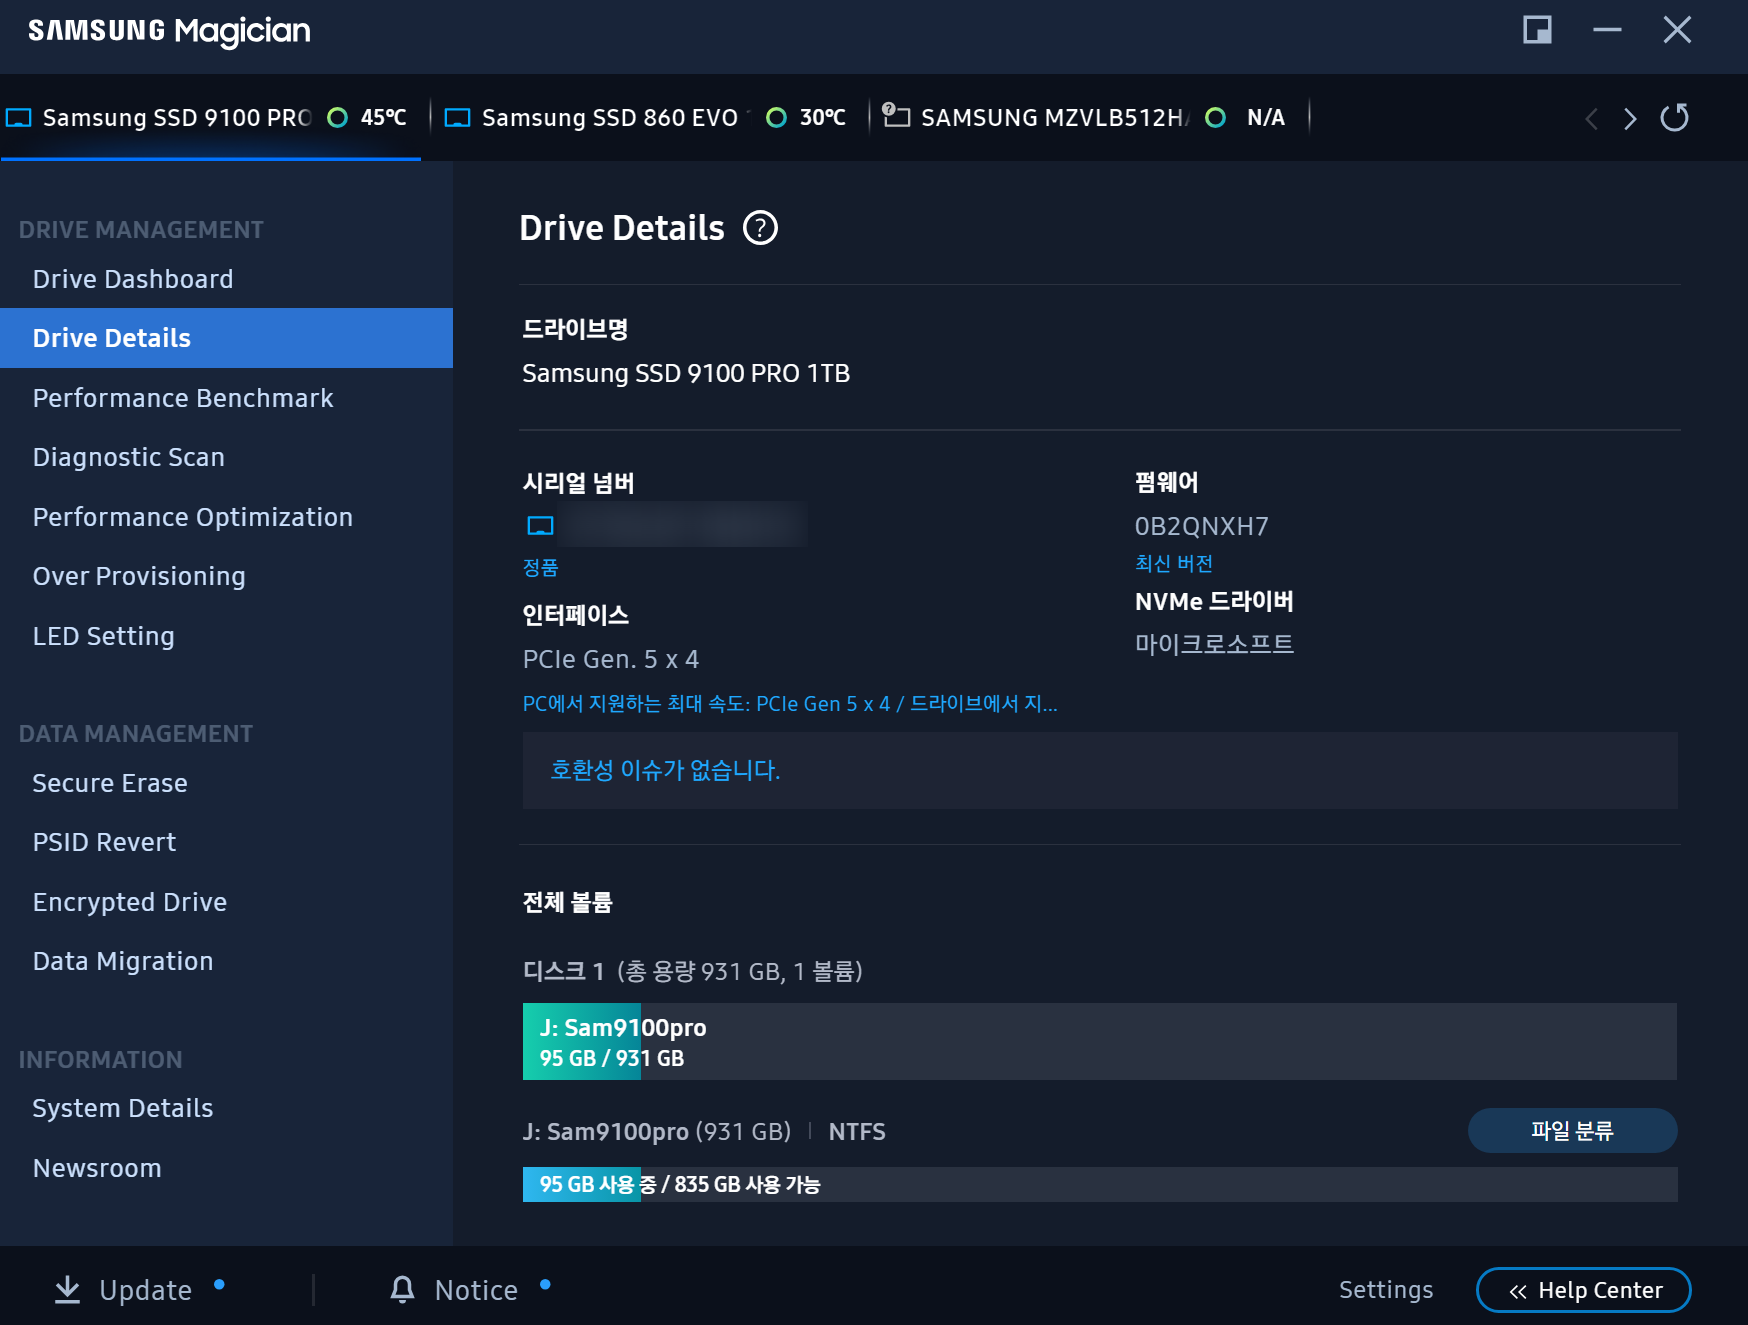Image resolution: width=1748 pixels, height=1325 pixels.
Task: Minimize the Samsung Magician window
Action: click(1607, 30)
